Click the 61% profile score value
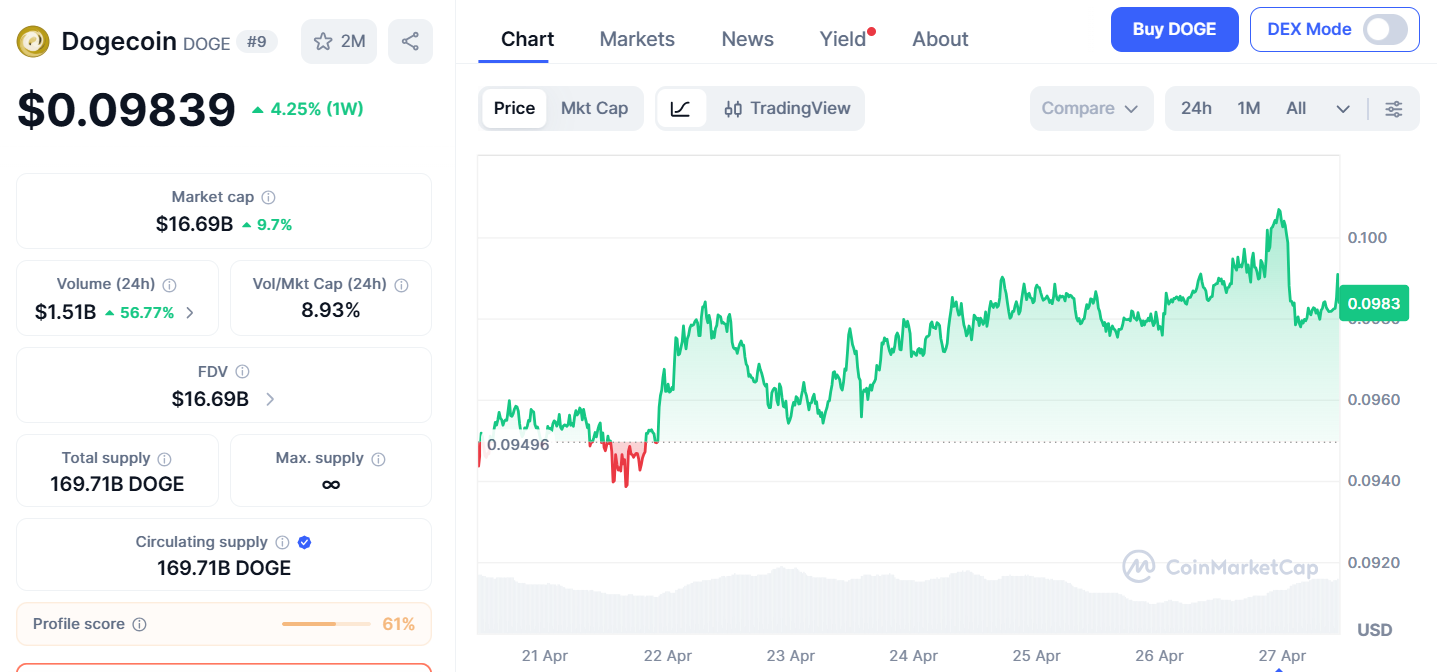 tap(398, 624)
